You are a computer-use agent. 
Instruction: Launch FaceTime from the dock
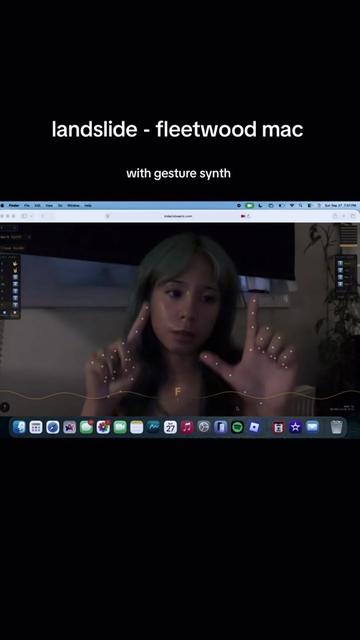tap(120, 427)
